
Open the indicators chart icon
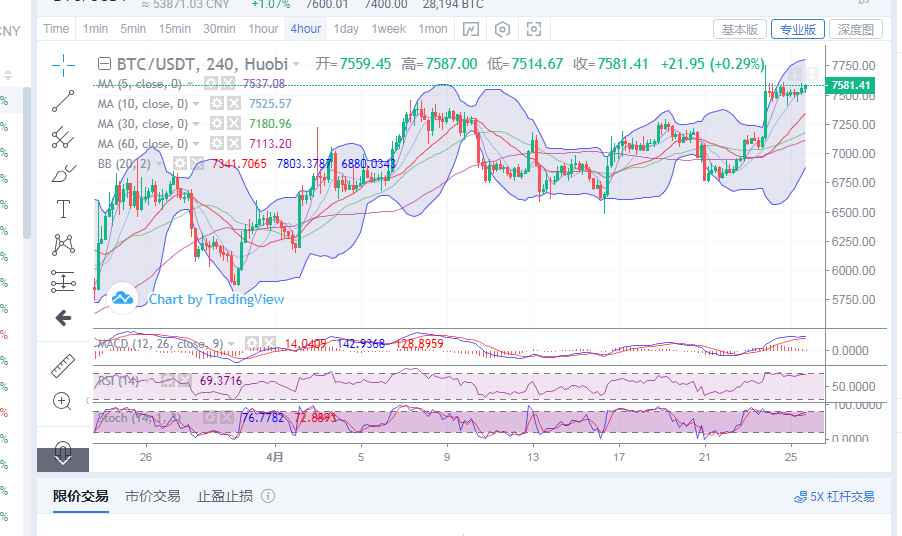471,29
